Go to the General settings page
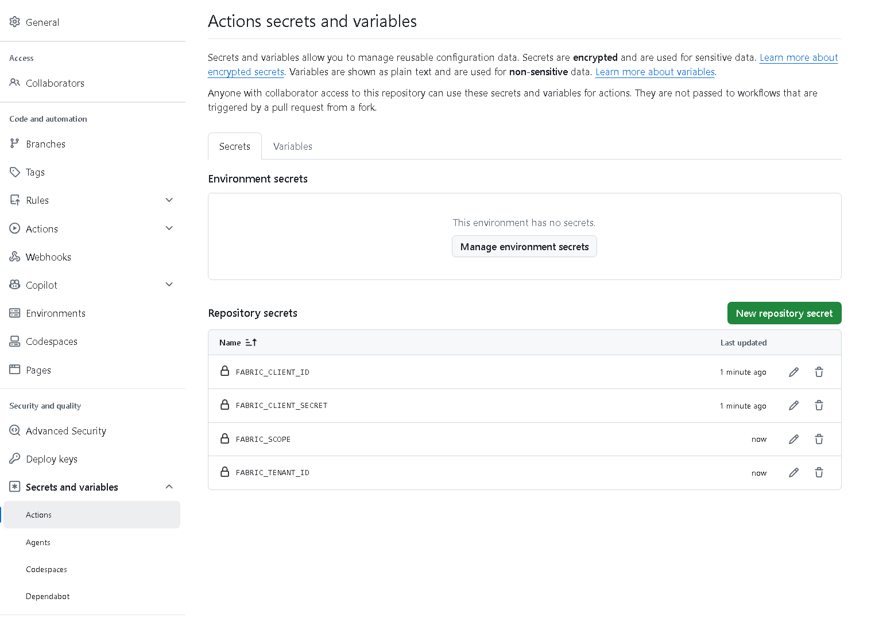 click(42, 22)
